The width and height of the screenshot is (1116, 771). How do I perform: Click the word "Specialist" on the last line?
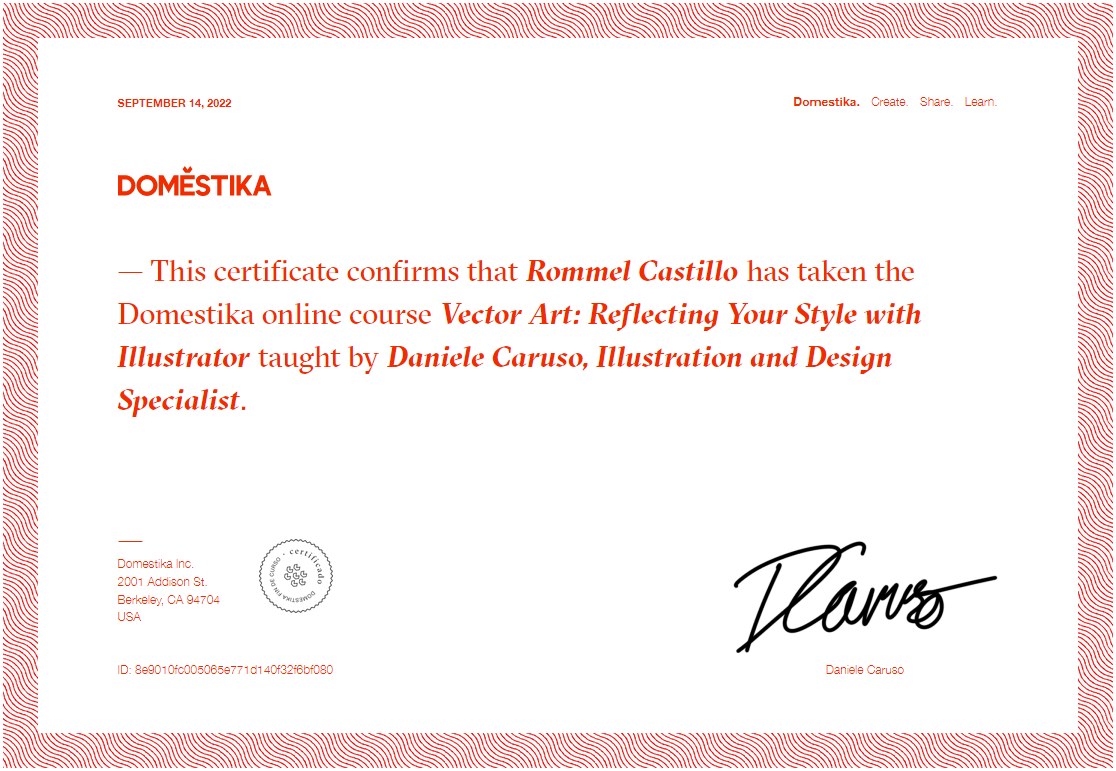pos(179,401)
